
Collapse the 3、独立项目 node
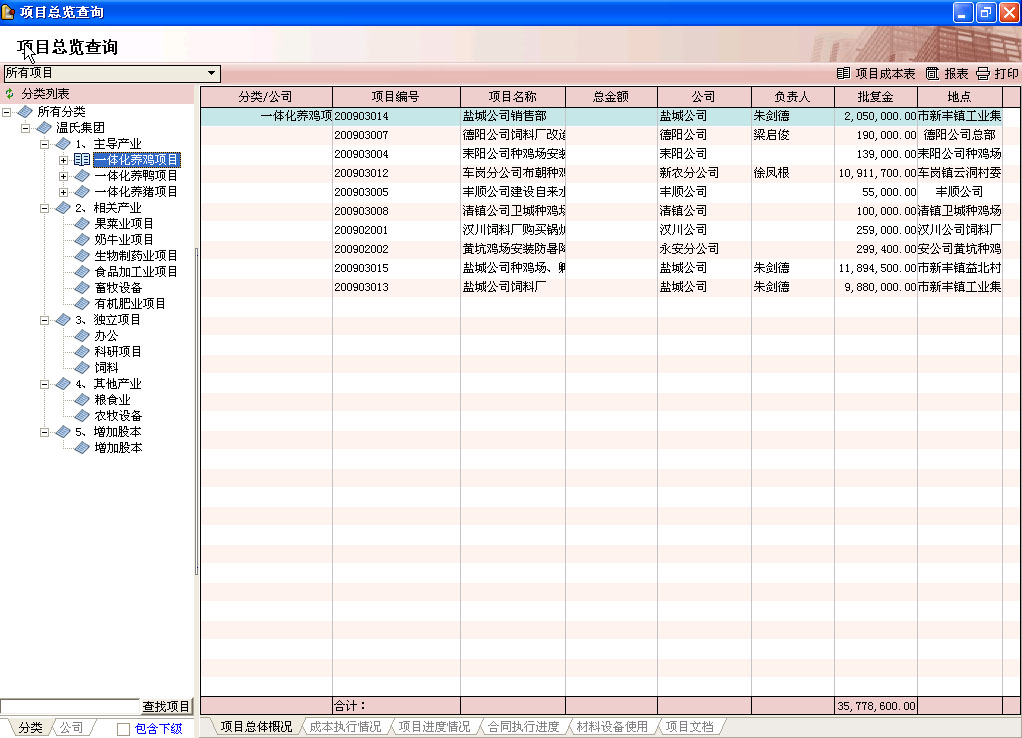pyautogui.click(x=44, y=320)
